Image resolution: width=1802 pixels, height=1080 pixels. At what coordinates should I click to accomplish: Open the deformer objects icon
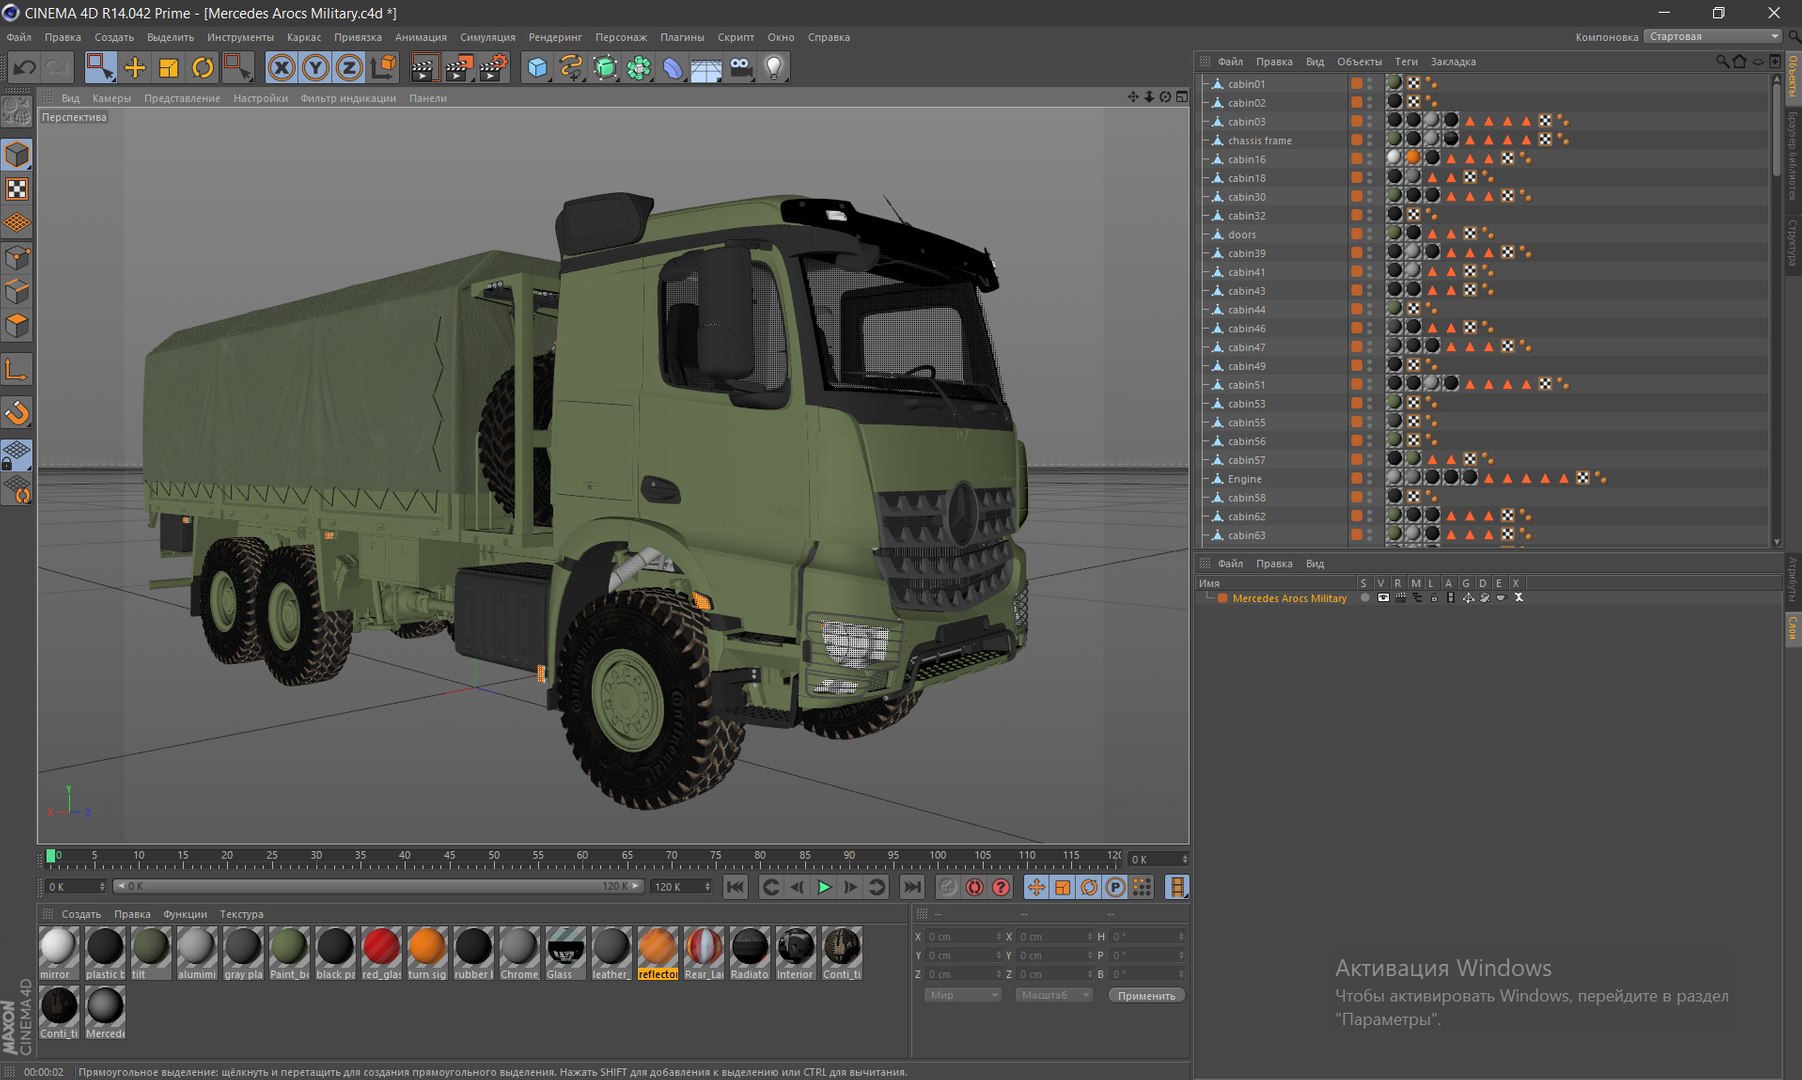pyautogui.click(x=673, y=68)
